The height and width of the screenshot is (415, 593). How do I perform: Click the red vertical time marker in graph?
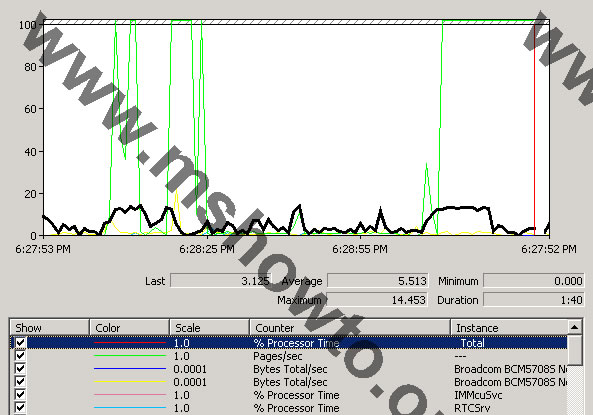click(x=534, y=129)
